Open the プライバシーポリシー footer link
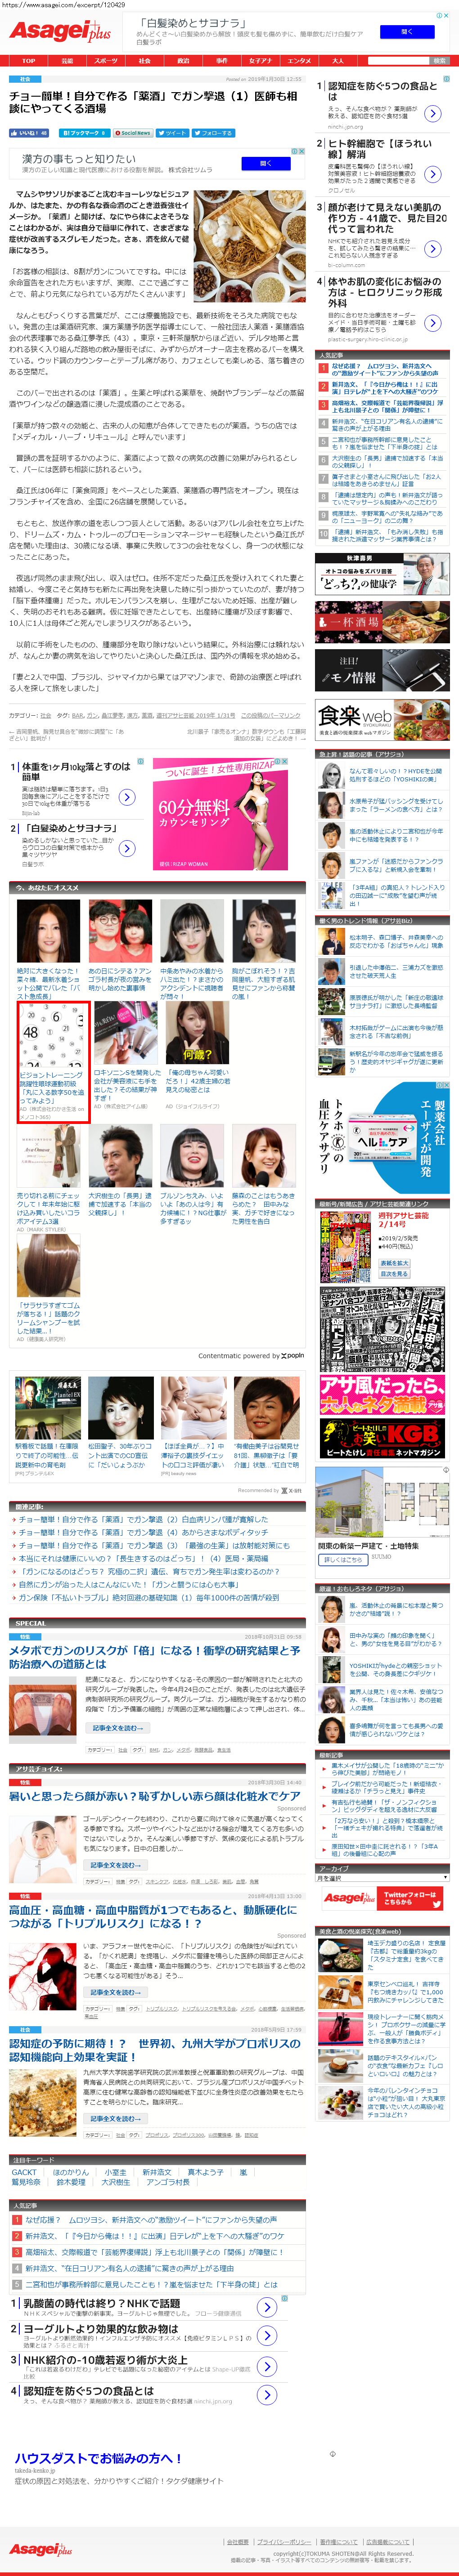Viewport: 459px width, 2576px height. [x=284, y=2541]
